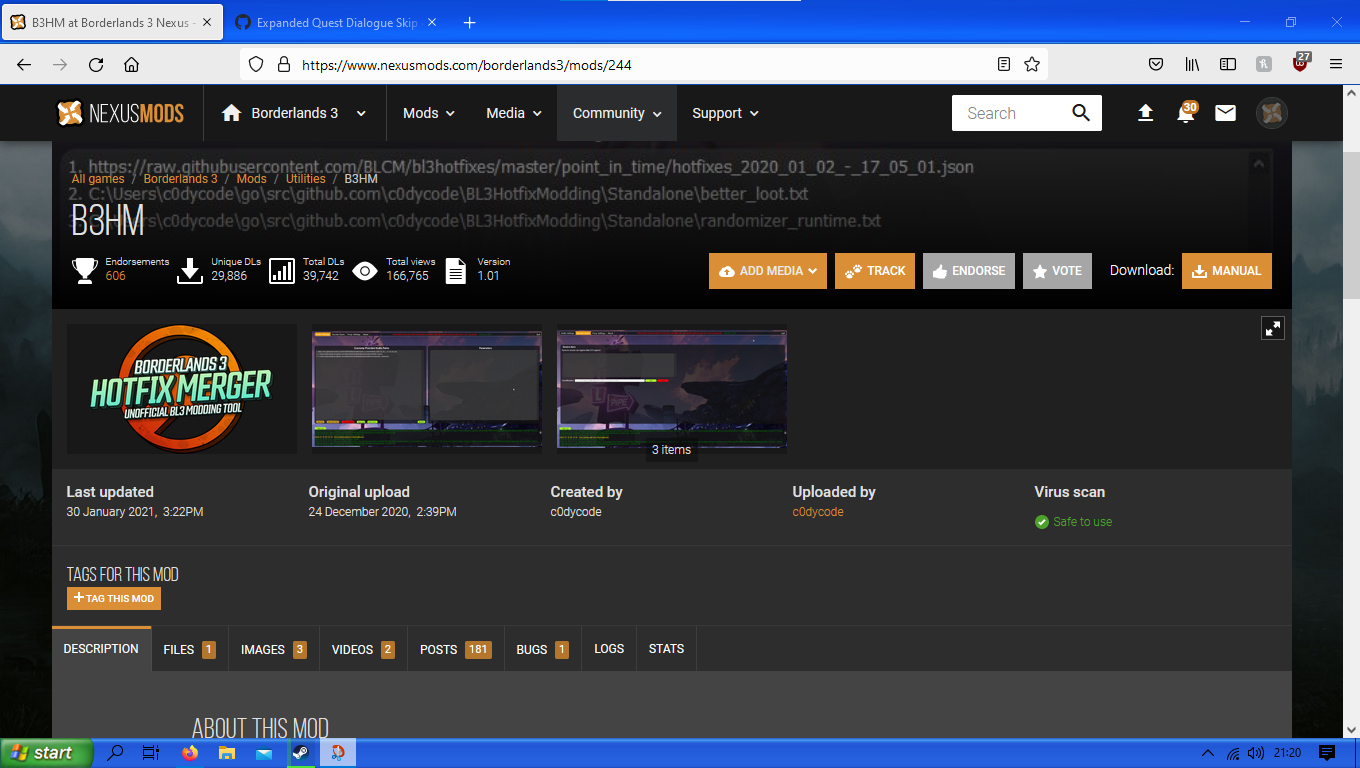Click the ENDORSE button
This screenshot has width=1360, height=768.
coord(969,271)
